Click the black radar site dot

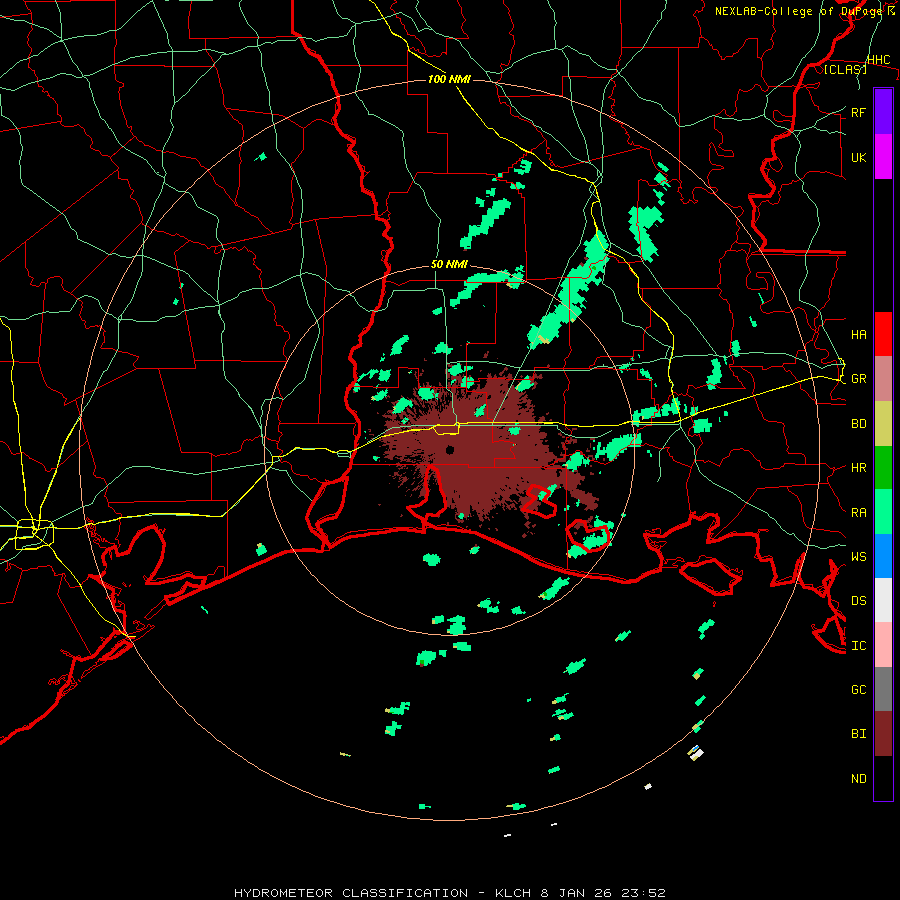[450, 450]
